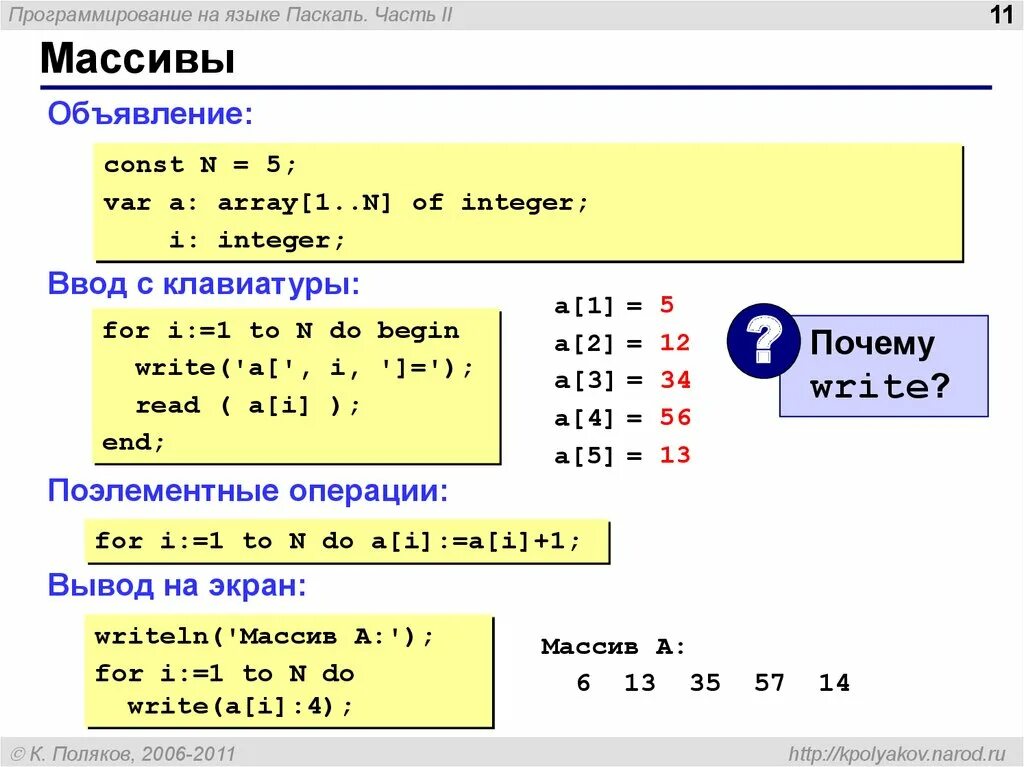Click the red value 13 for a[5]
Image resolution: width=1024 pixels, height=767 pixels.
tap(675, 455)
